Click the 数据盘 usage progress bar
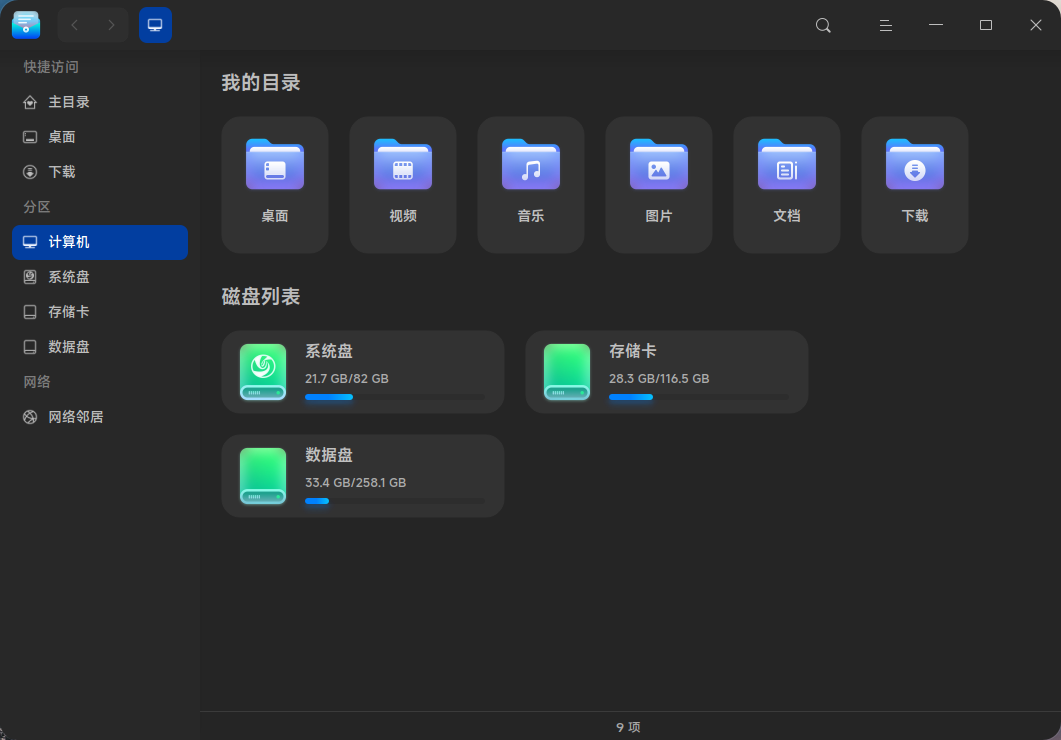This screenshot has height=740, width=1061. 395,501
